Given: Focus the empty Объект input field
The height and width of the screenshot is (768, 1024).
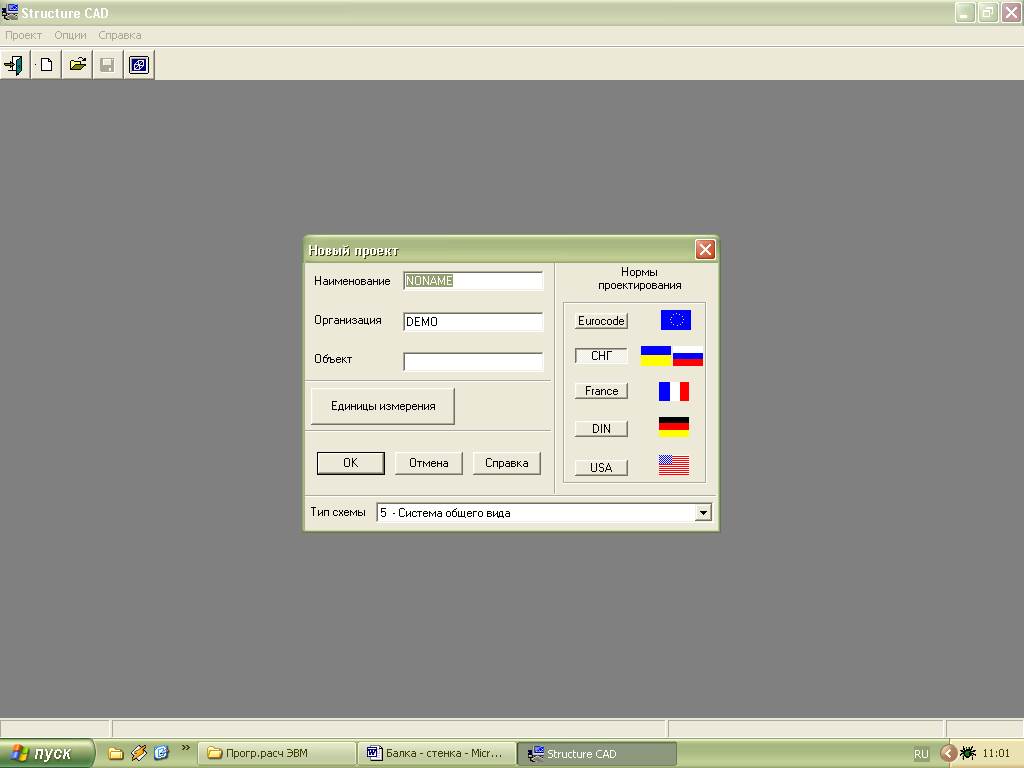Looking at the screenshot, I should [473, 361].
